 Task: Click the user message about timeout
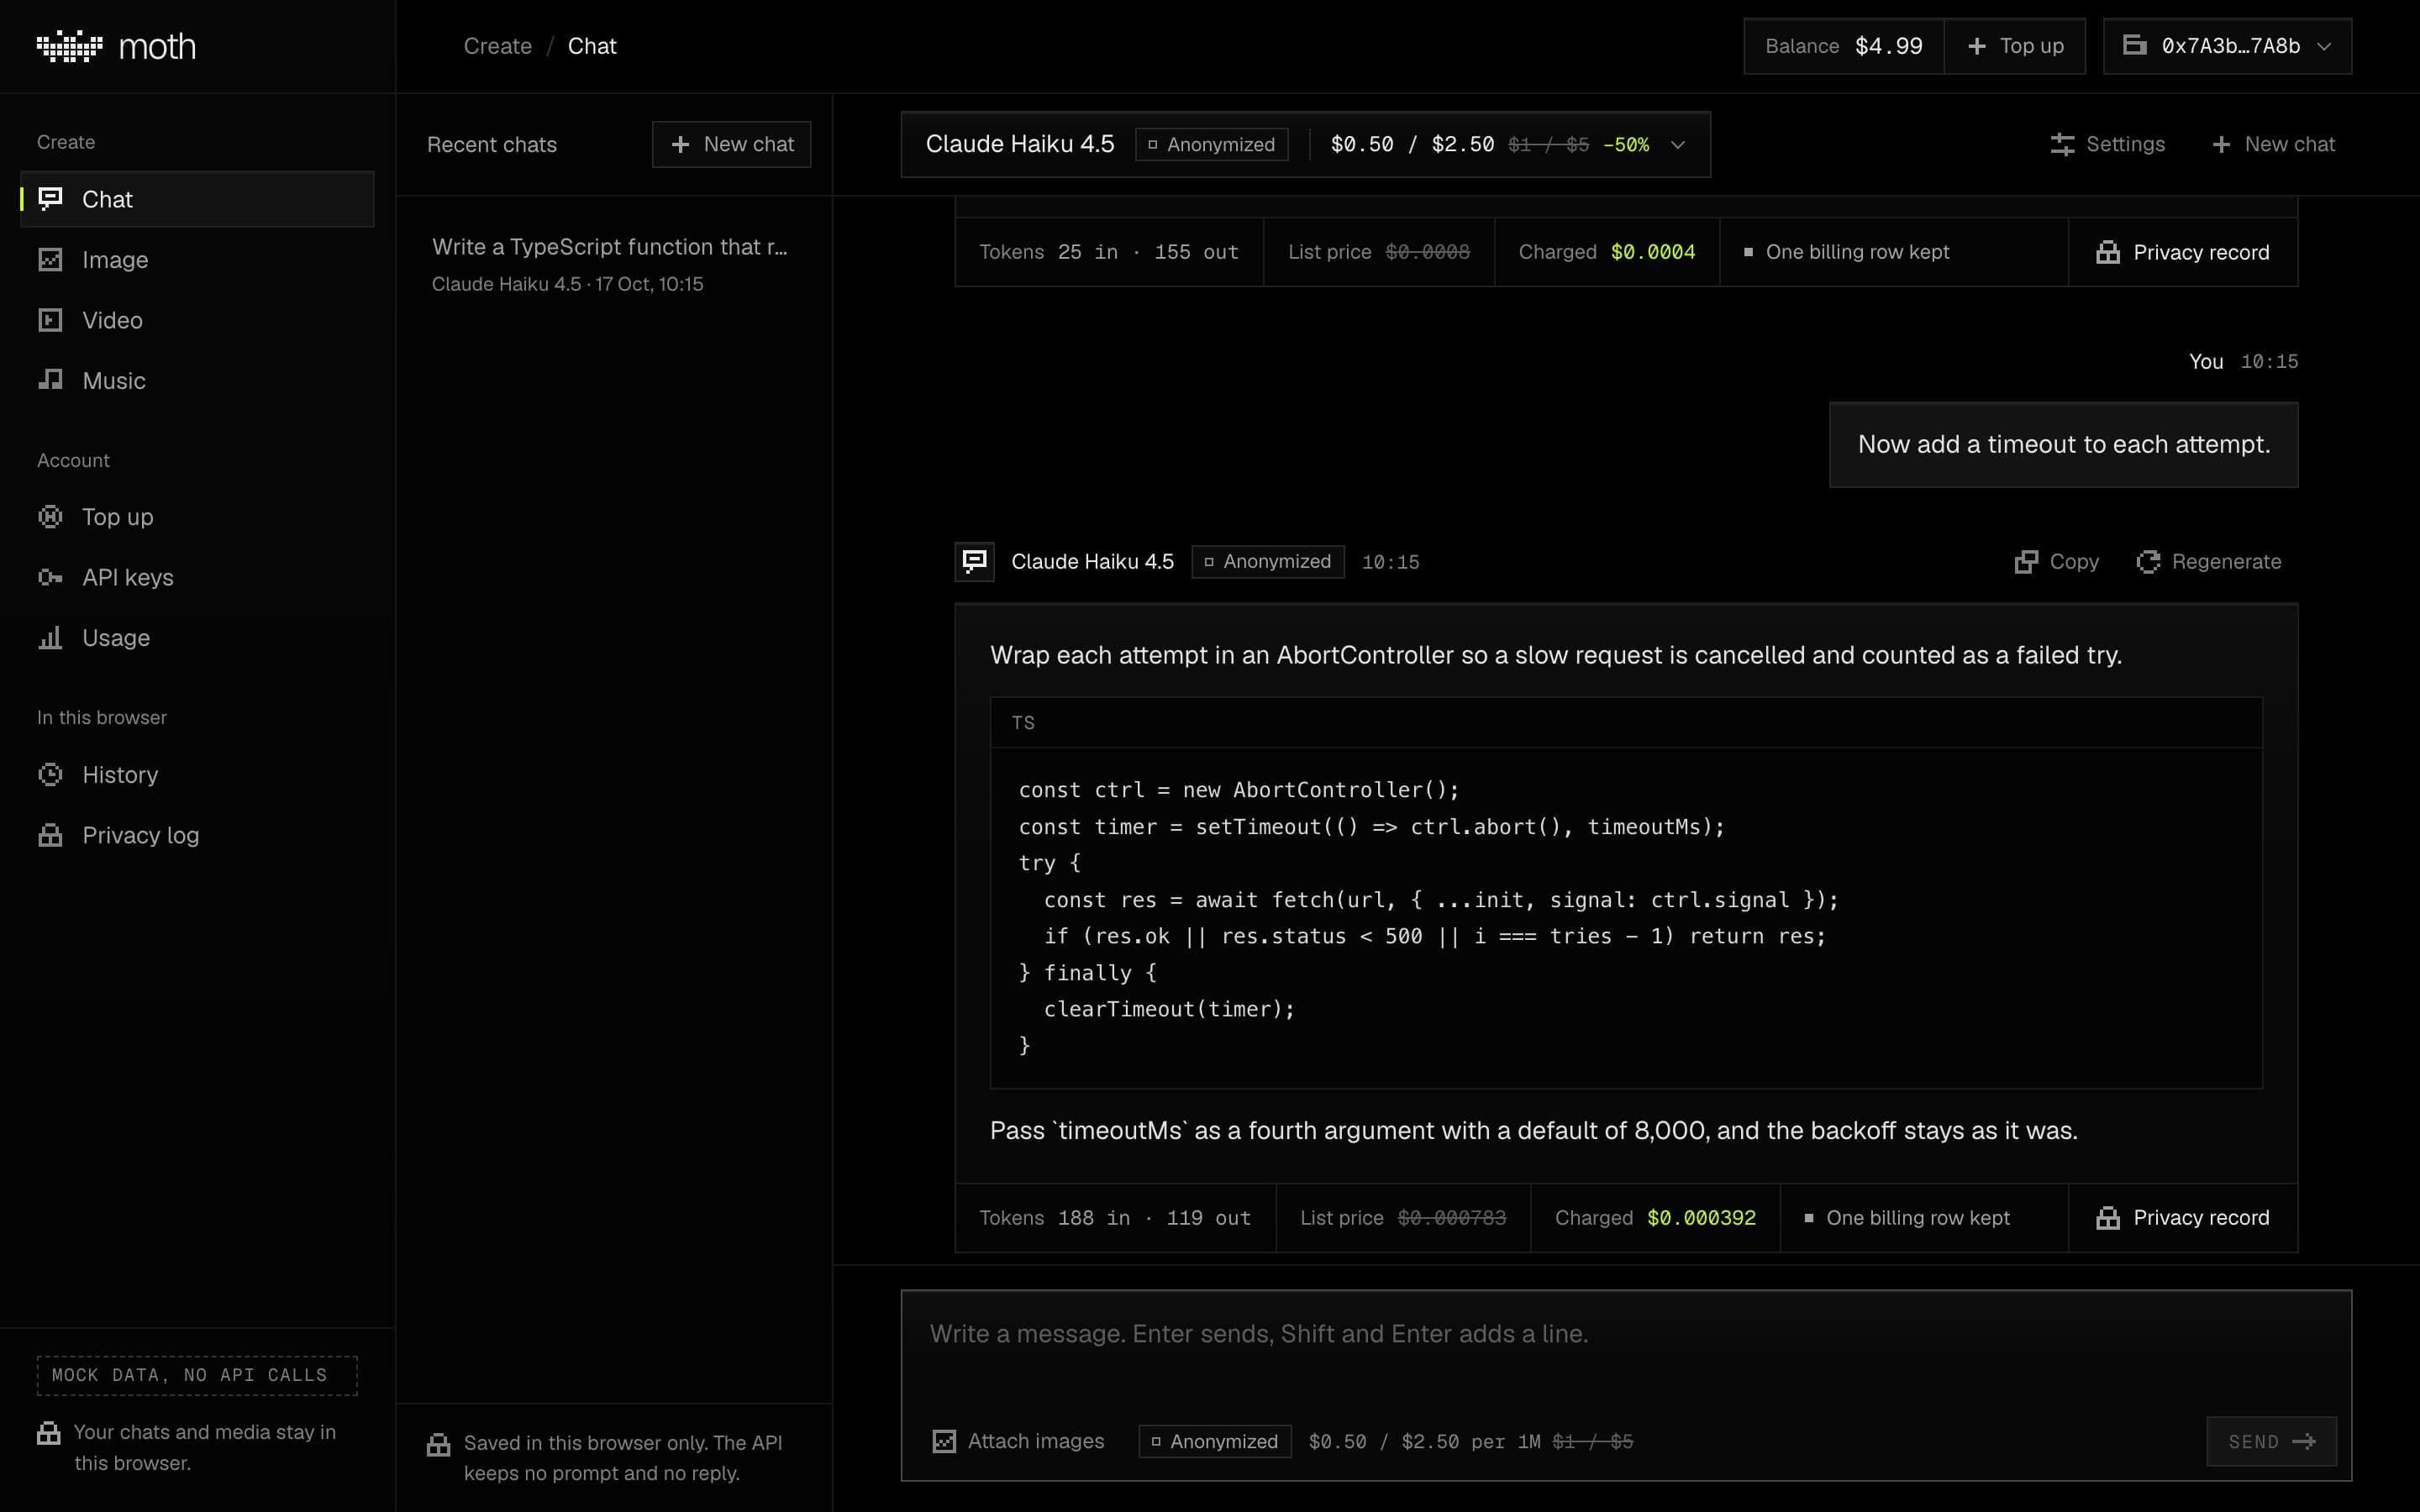(2063, 445)
